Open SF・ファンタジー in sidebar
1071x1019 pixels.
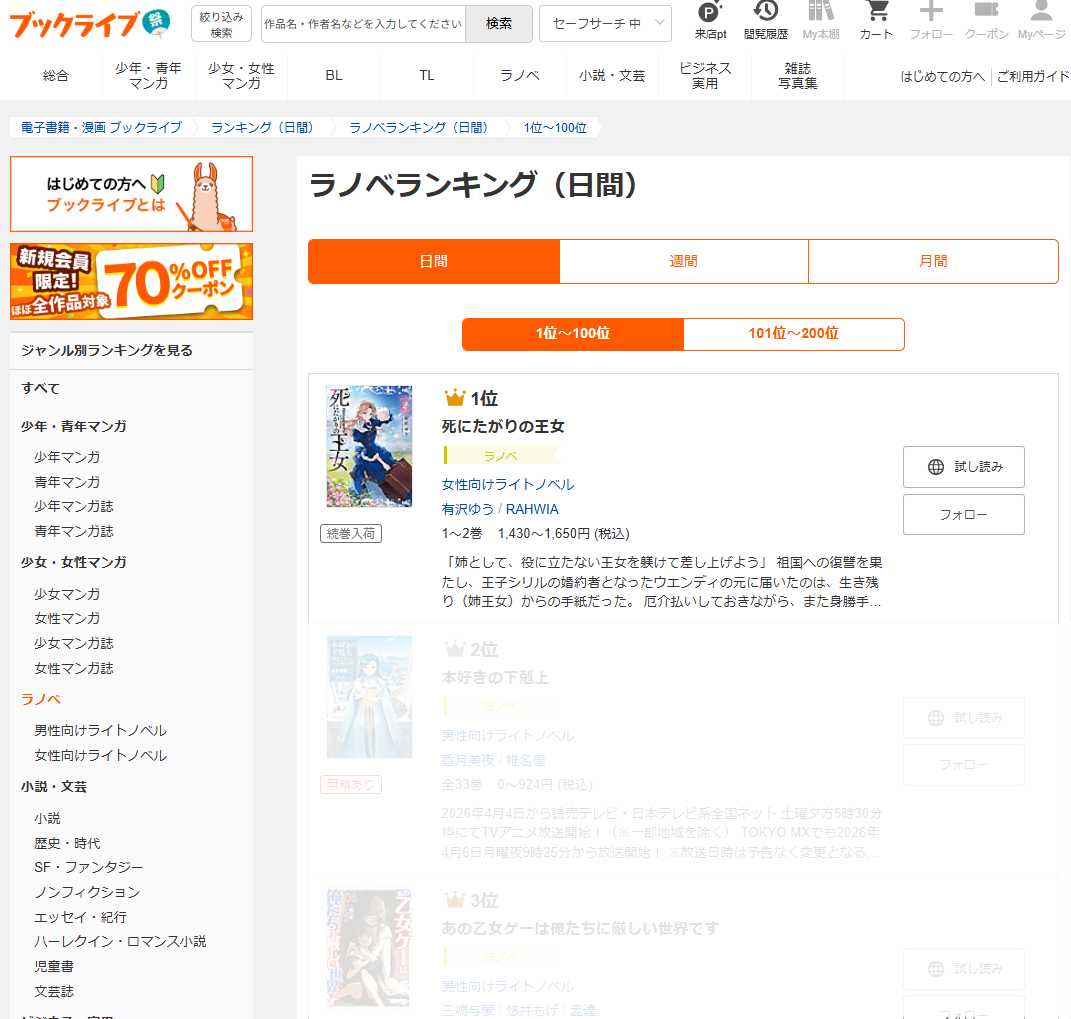pyautogui.click(x=89, y=867)
